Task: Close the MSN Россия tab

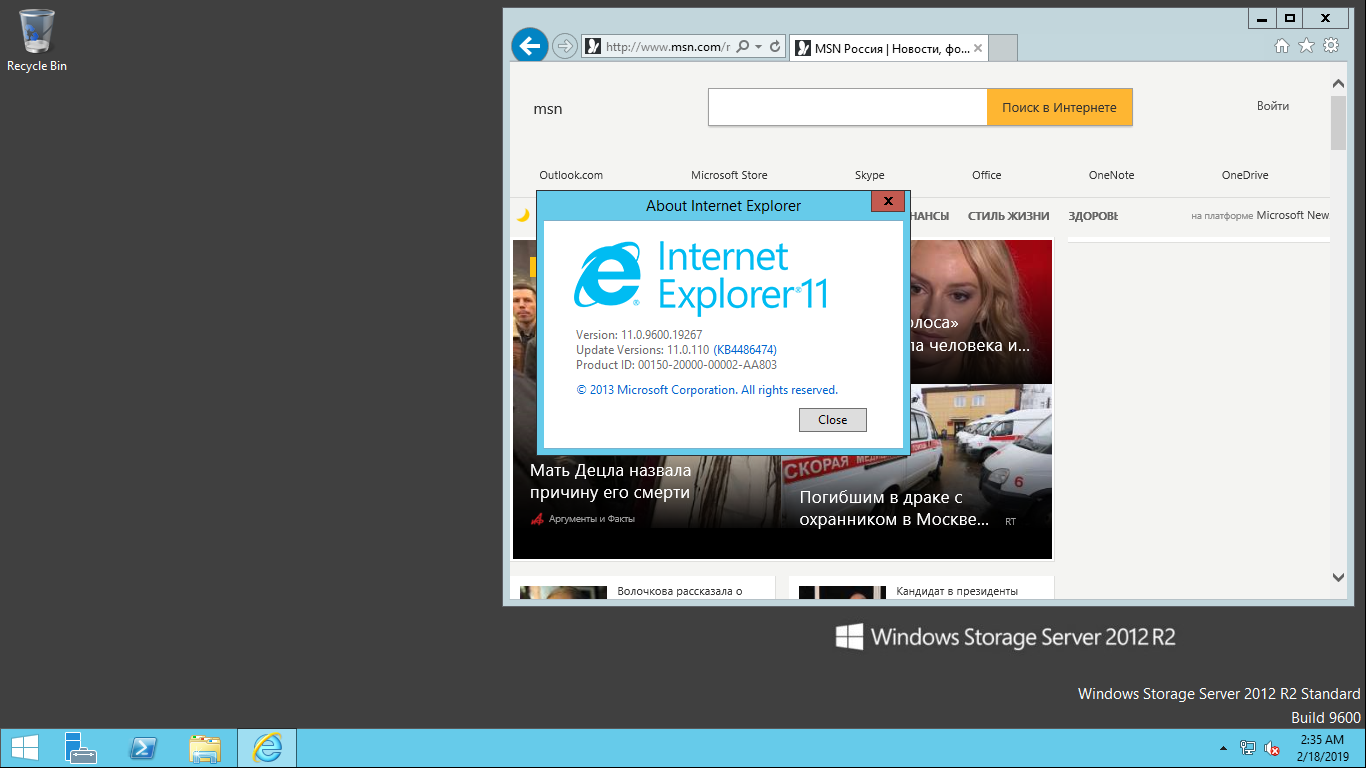Action: point(978,48)
